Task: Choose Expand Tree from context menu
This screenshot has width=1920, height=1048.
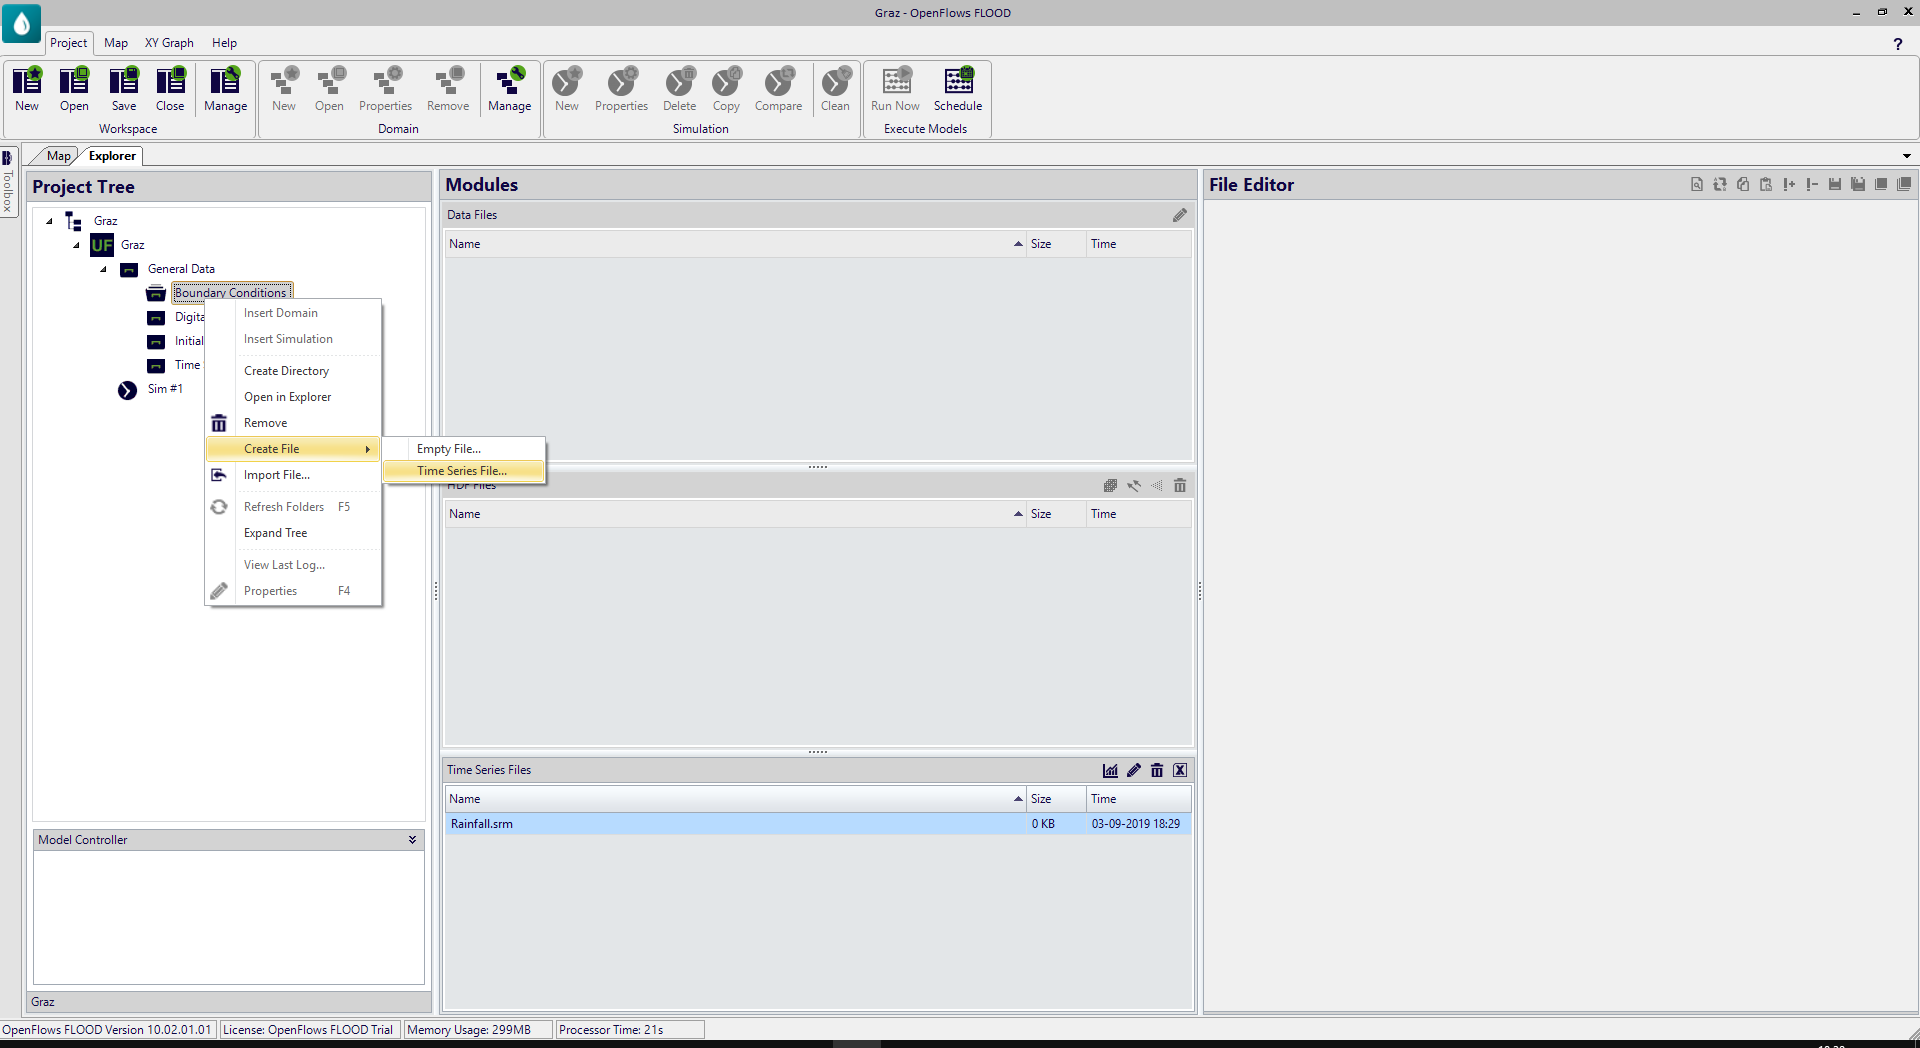Action: 275,533
